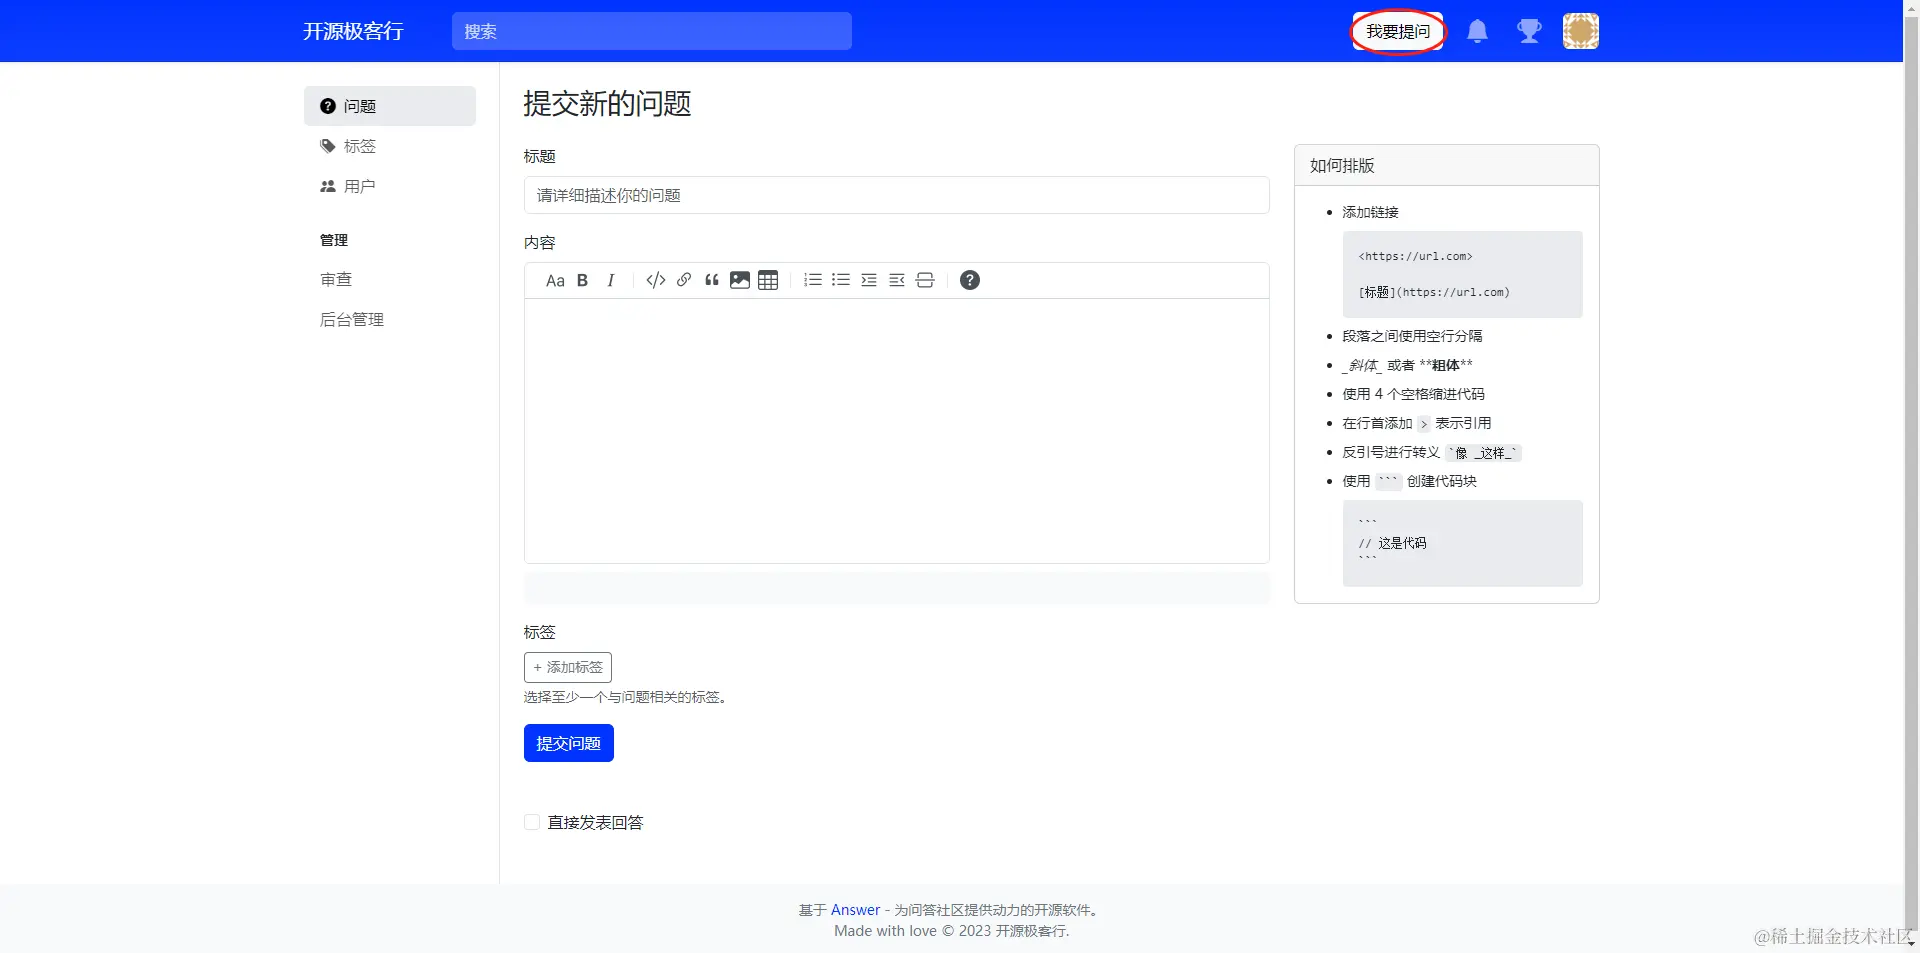The image size is (1920, 953).
Task: Insert an image using the picture icon
Action: [740, 280]
